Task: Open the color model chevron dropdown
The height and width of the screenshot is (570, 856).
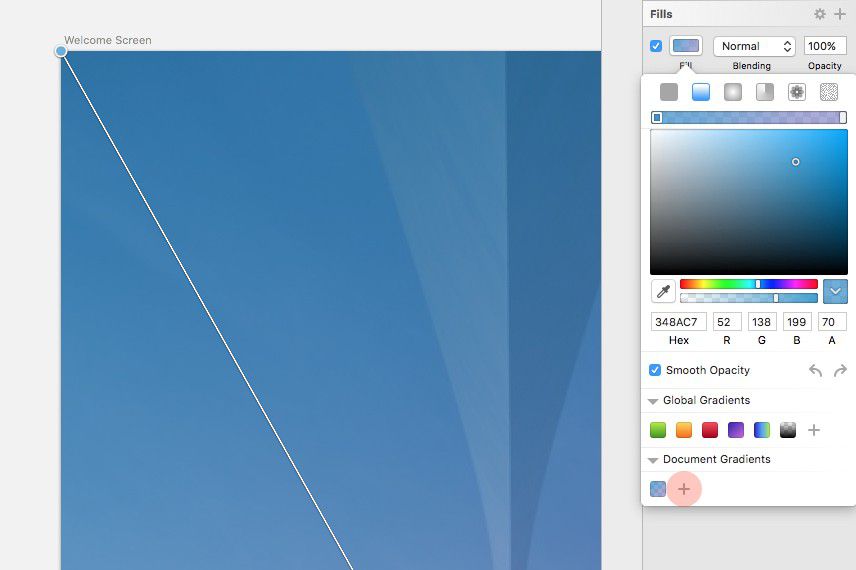Action: 835,291
